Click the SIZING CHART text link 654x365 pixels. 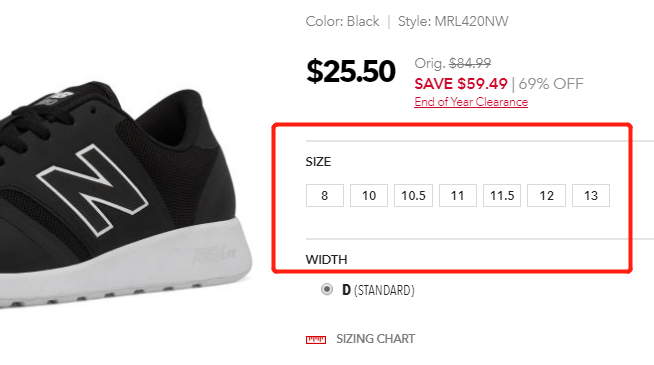[375, 339]
